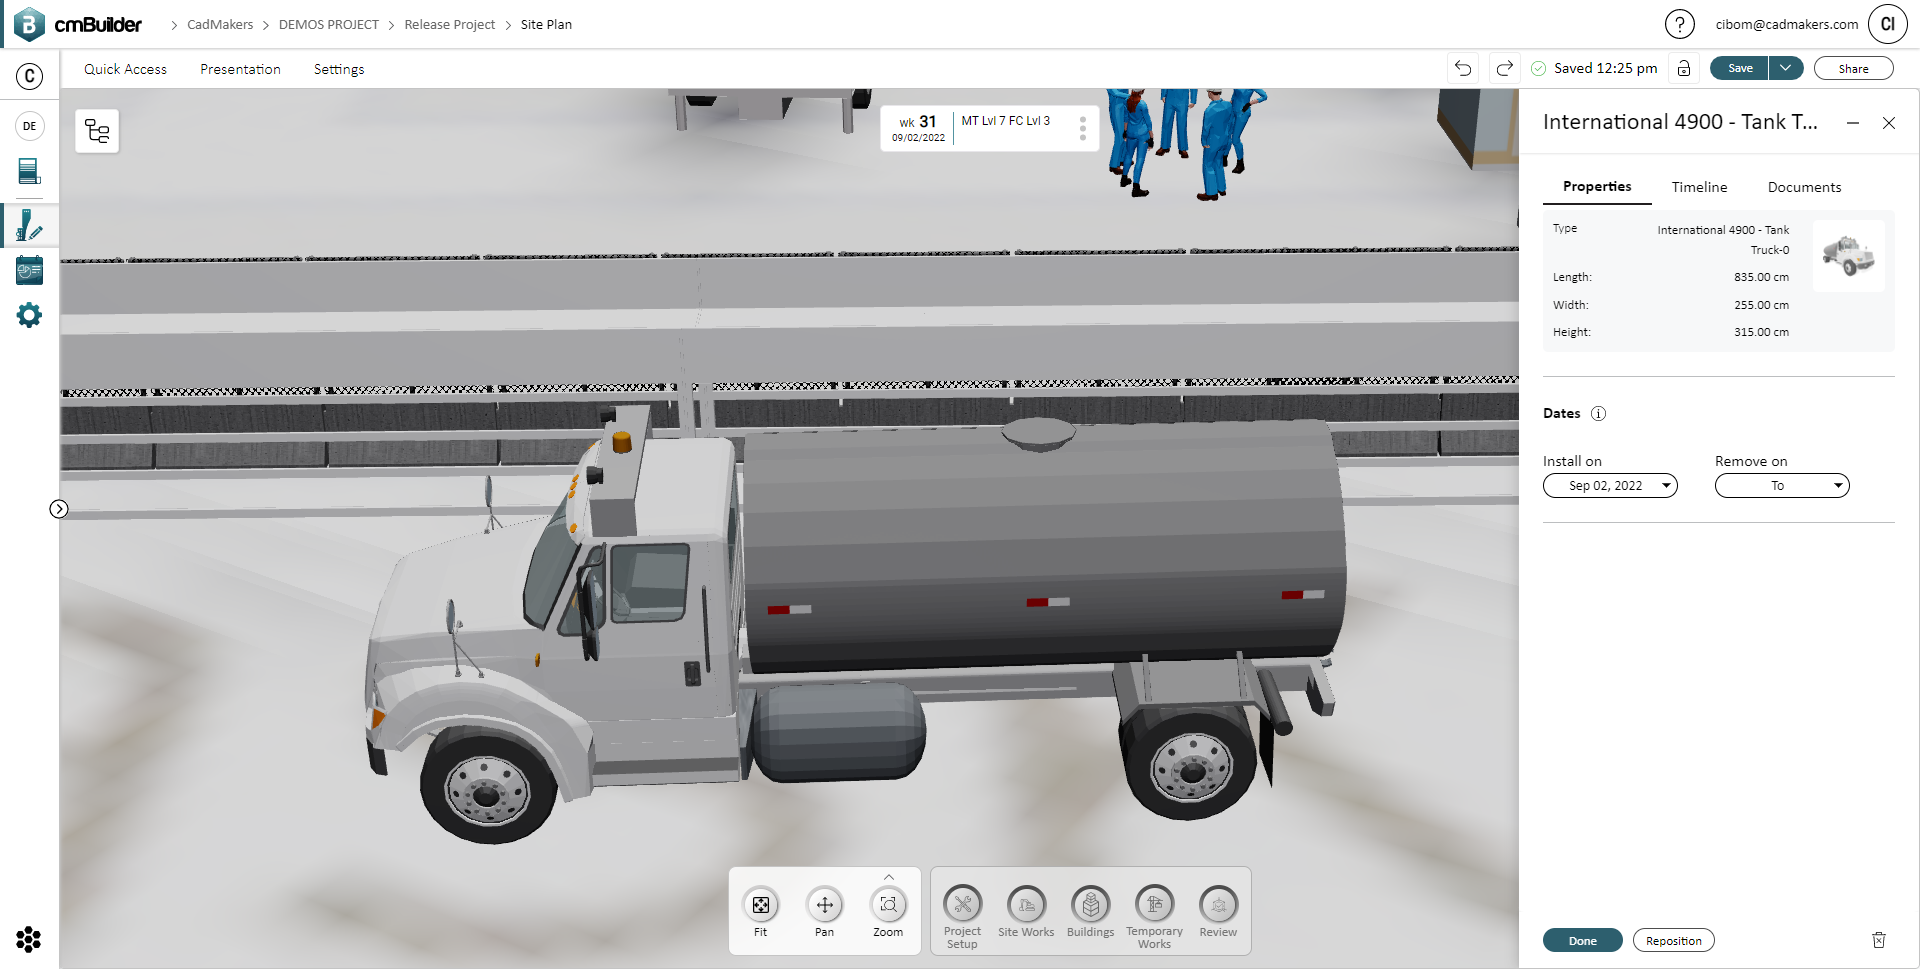Open the help question mark icon
Screen dimensions: 1920x969
[1679, 24]
